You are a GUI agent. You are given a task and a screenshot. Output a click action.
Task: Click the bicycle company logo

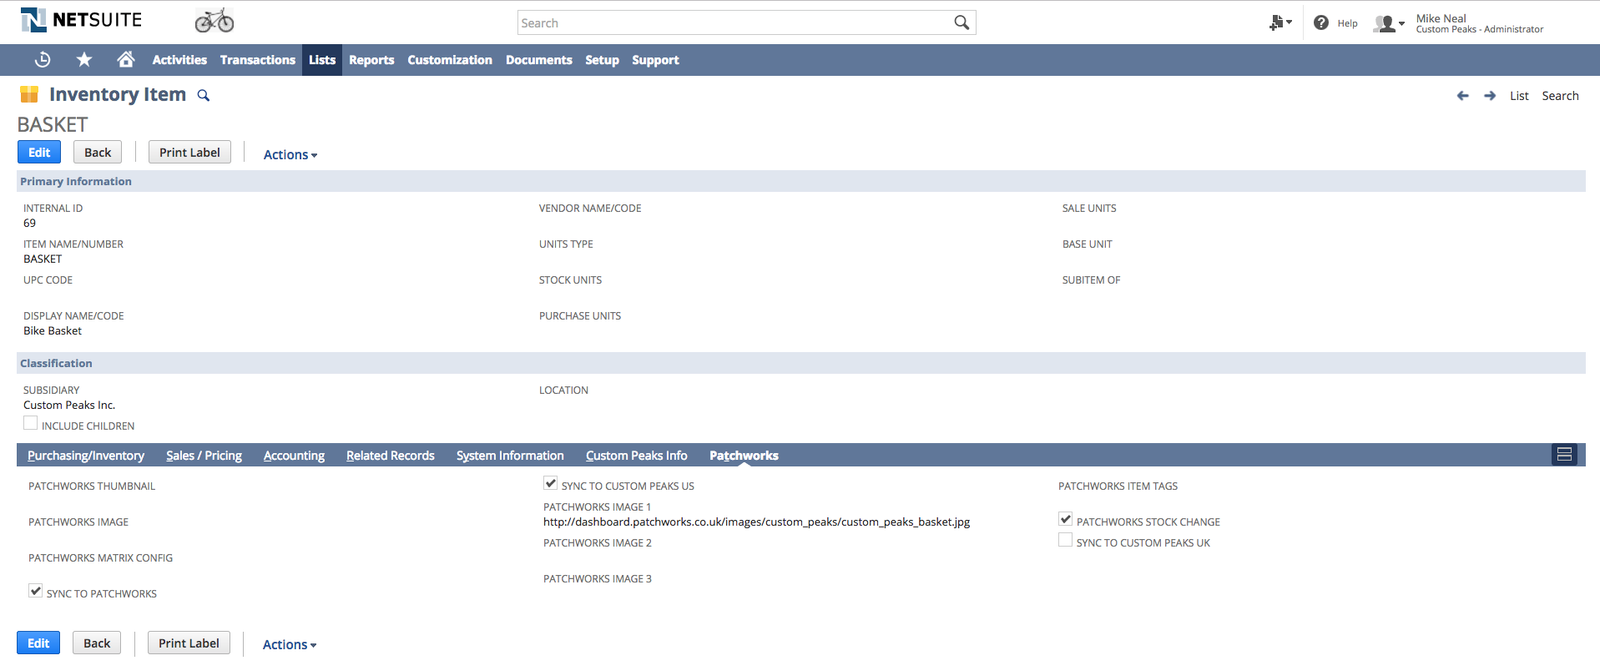tap(214, 20)
